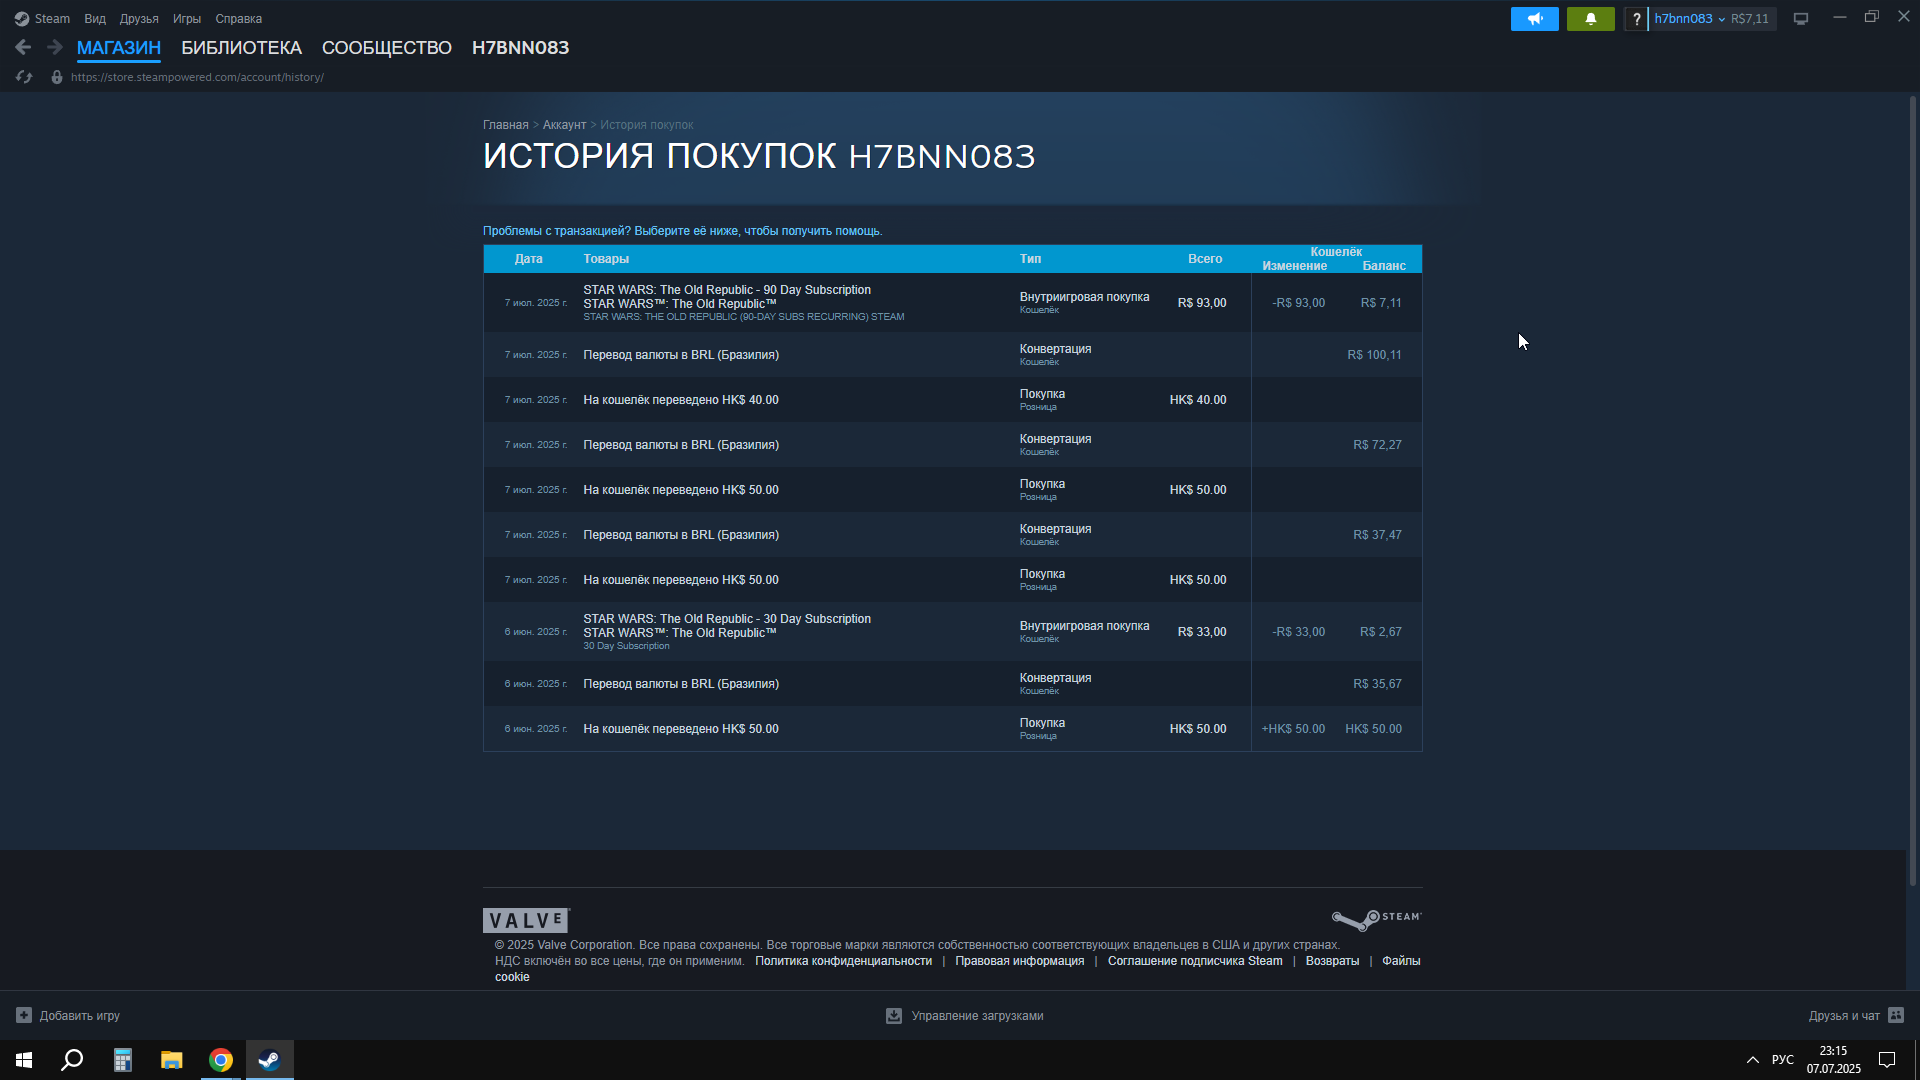Switch to Big Picture mode monitor icon
The height and width of the screenshot is (1080, 1920).
pos(1801,19)
